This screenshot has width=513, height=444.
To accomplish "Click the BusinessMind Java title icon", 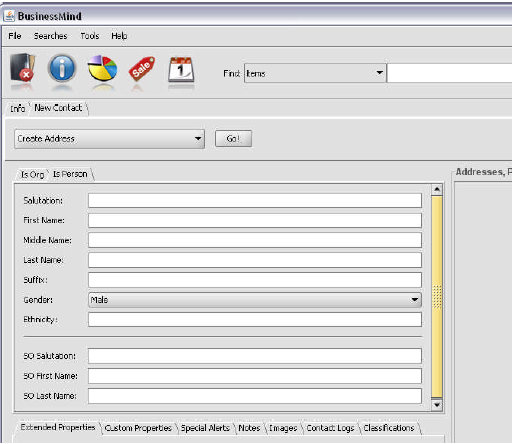I will (9, 16).
